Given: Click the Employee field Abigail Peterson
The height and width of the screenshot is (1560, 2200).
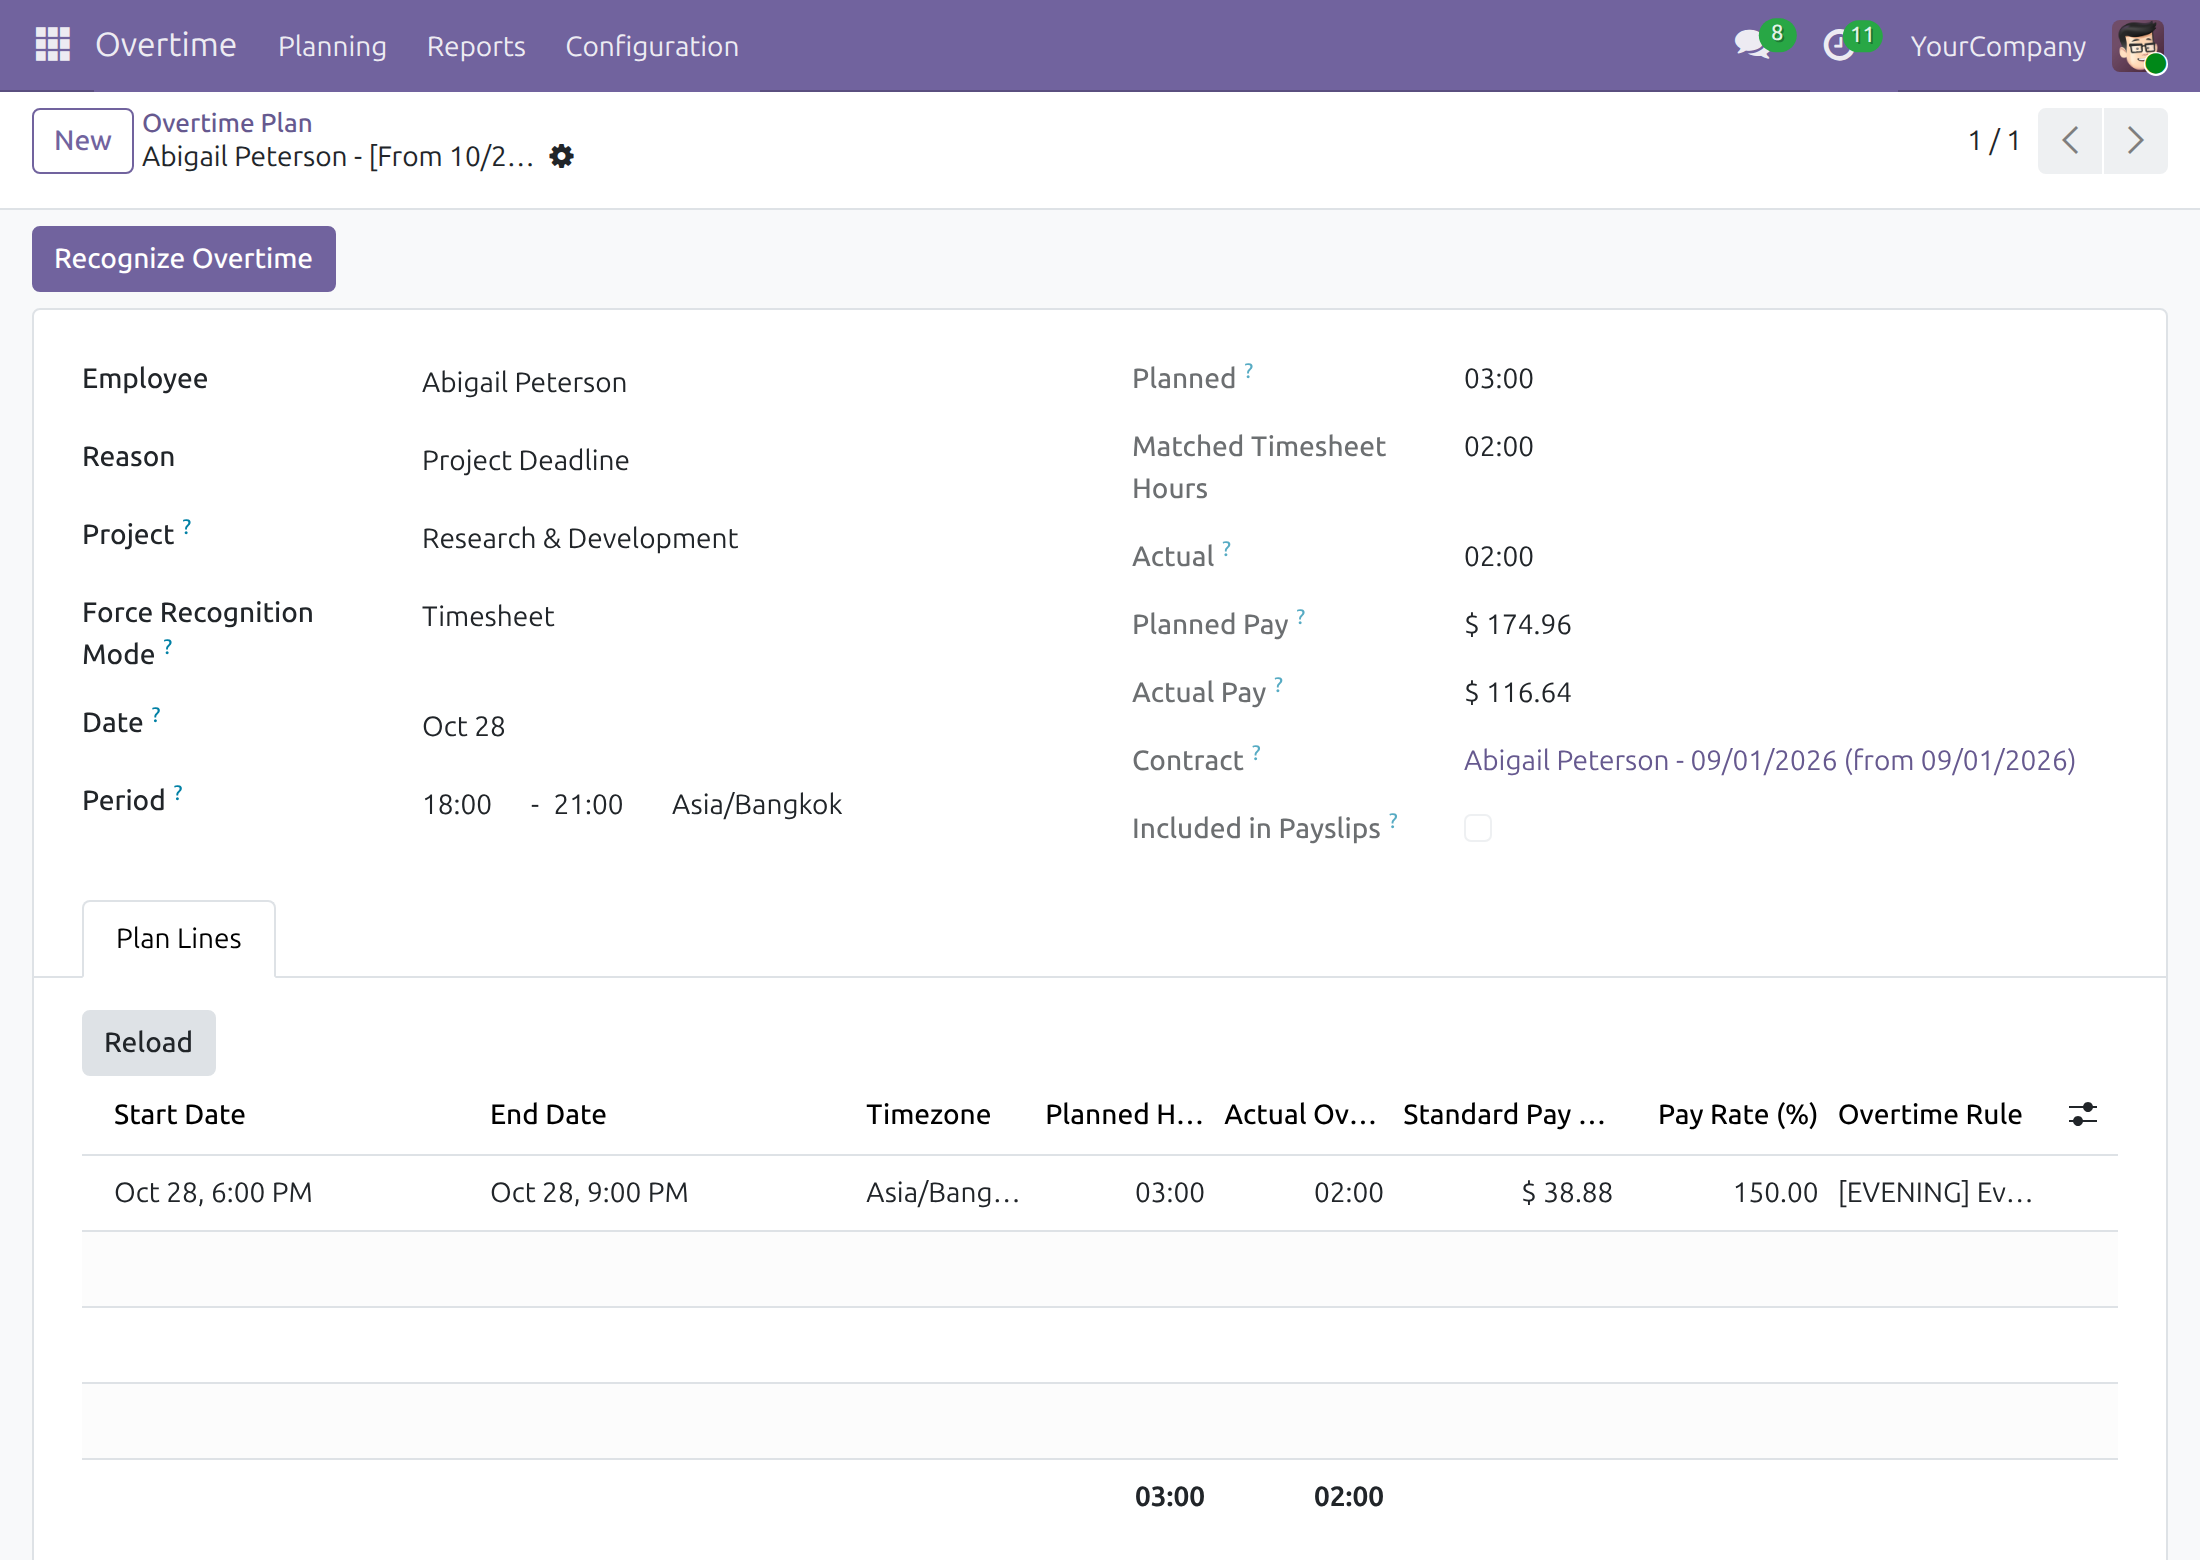Looking at the screenshot, I should click(x=525, y=383).
